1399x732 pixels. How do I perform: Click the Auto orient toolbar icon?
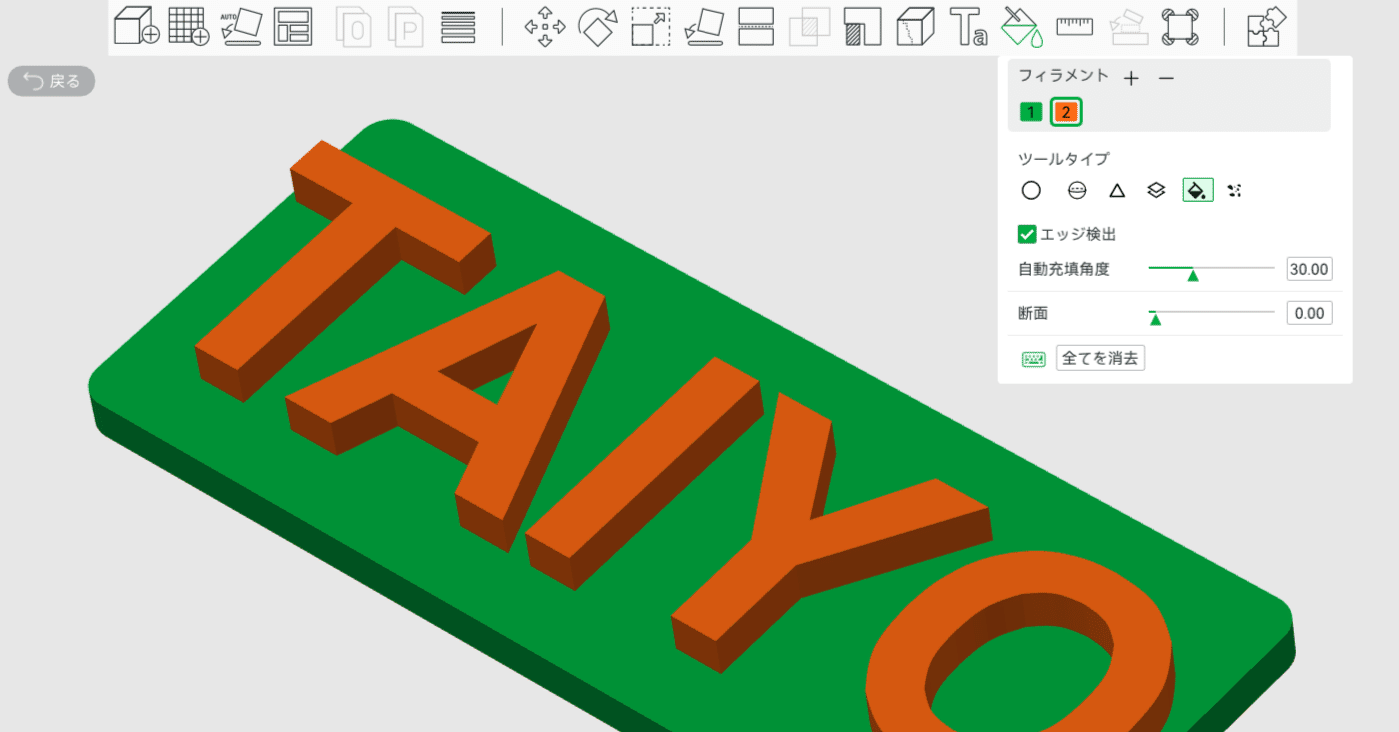click(x=241, y=27)
